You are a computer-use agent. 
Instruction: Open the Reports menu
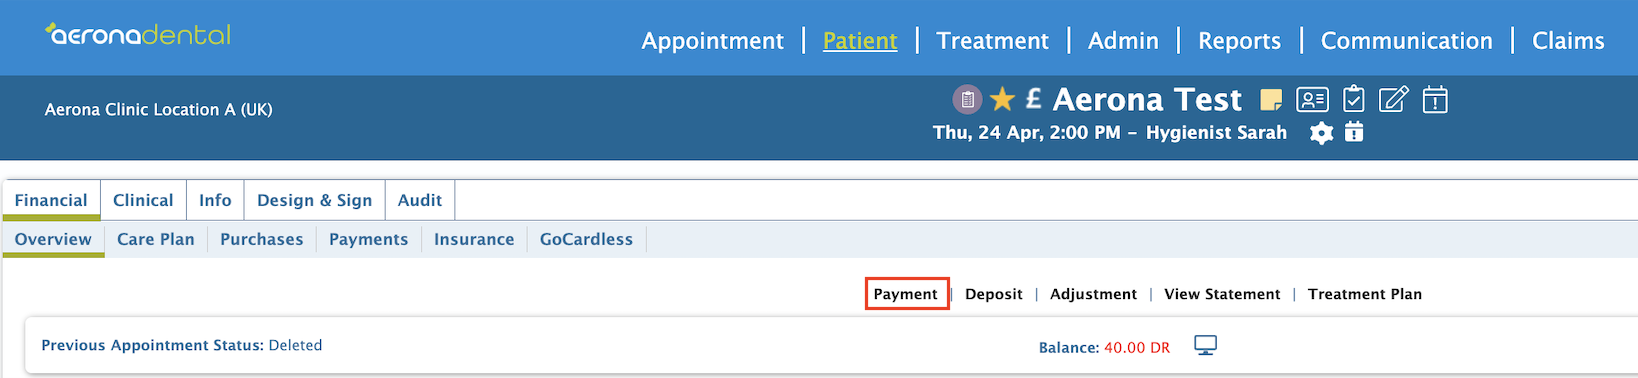click(x=1240, y=41)
